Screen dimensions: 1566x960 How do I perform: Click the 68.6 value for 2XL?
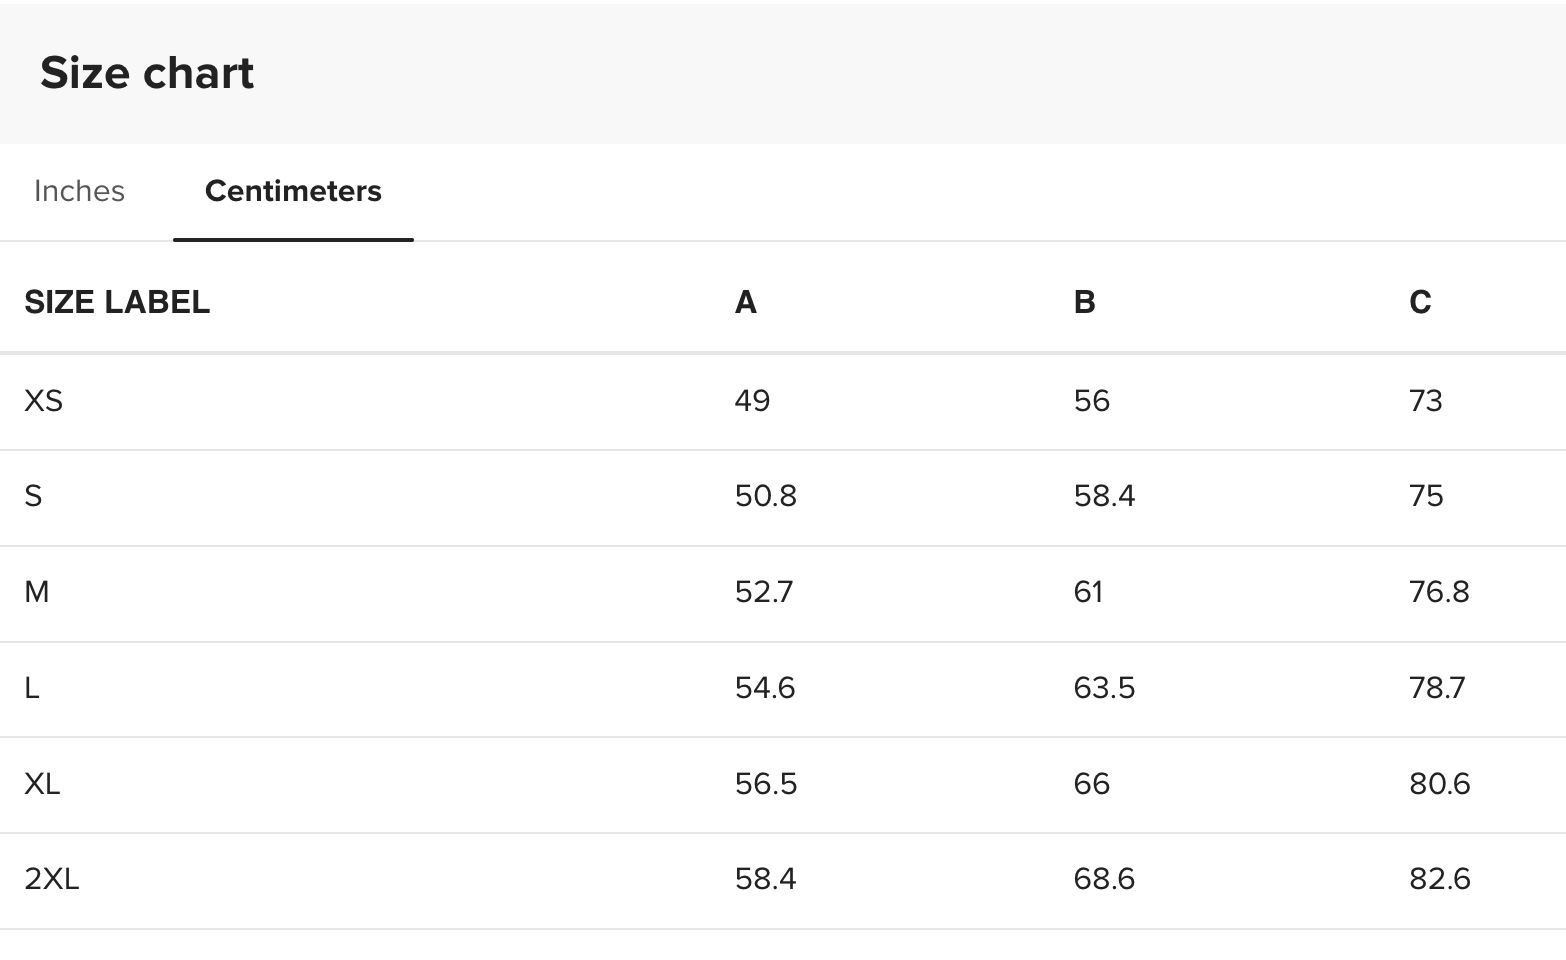click(1105, 879)
